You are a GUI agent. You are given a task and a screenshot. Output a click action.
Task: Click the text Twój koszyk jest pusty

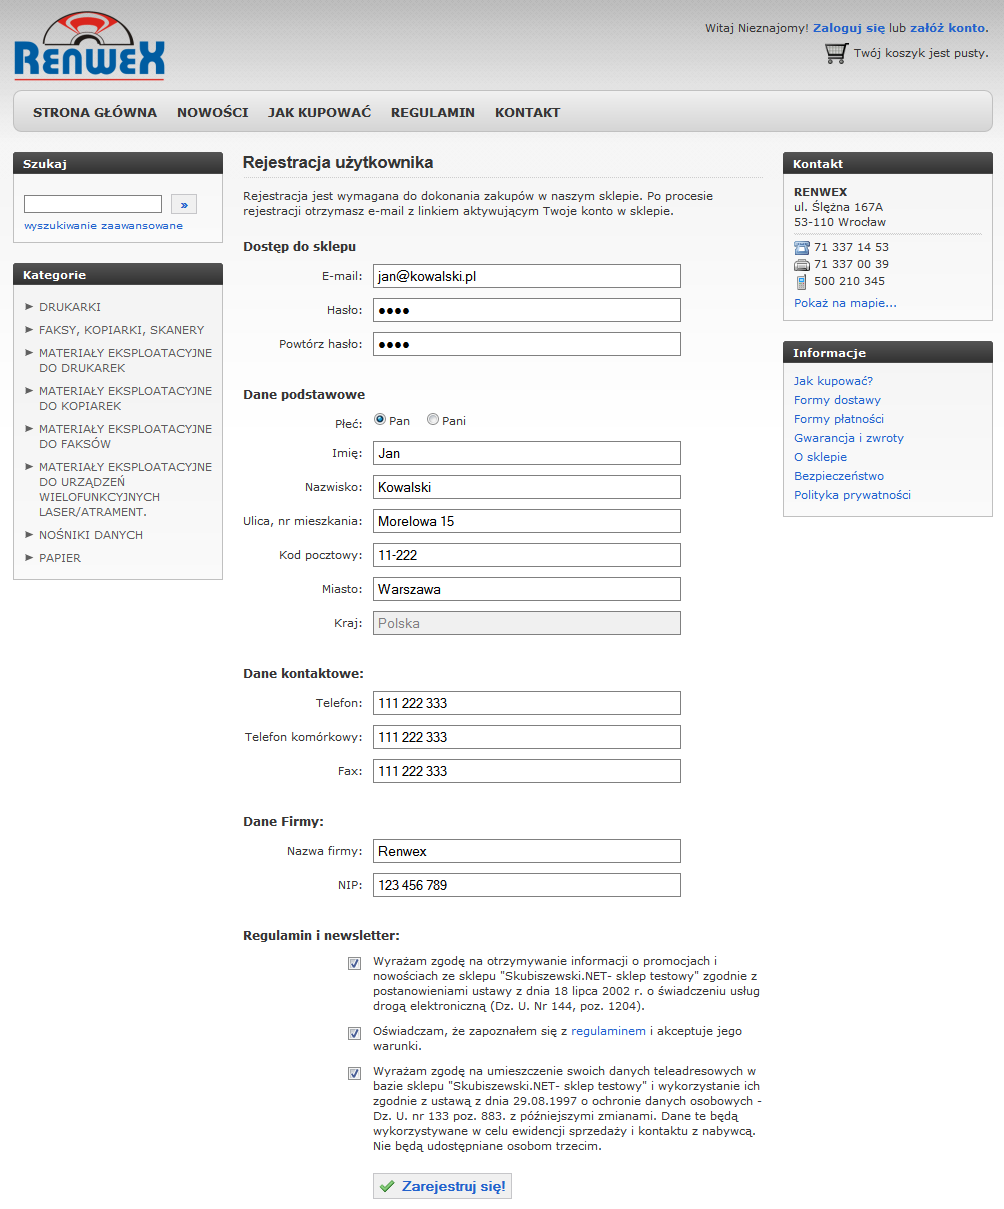coord(921,53)
